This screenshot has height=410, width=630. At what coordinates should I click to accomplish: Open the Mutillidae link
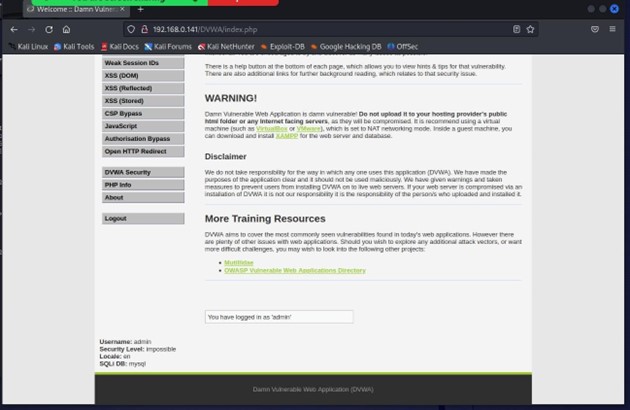point(239,262)
